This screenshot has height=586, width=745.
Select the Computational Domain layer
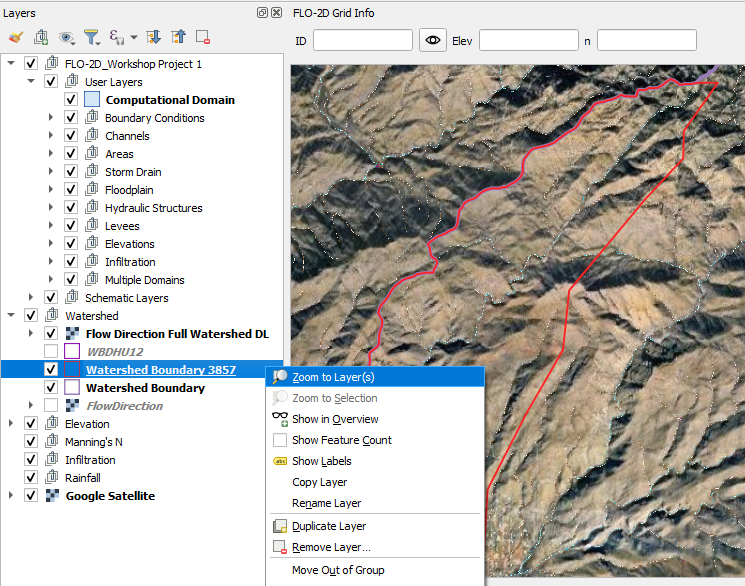tap(170, 100)
